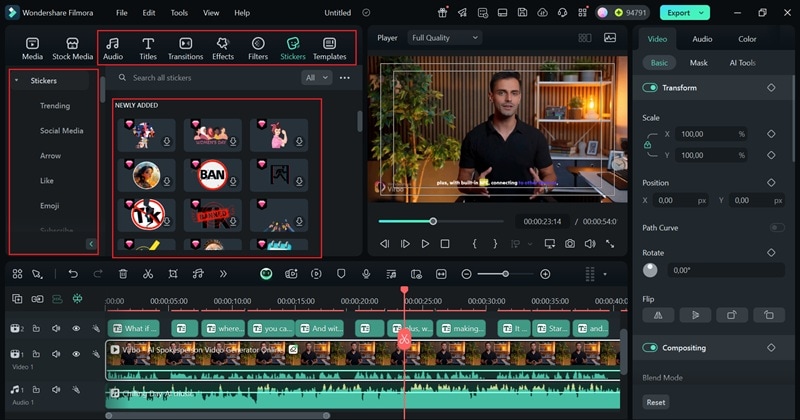This screenshot has height=420, width=800.
Task: Open the Audio library tab
Action: (113, 49)
